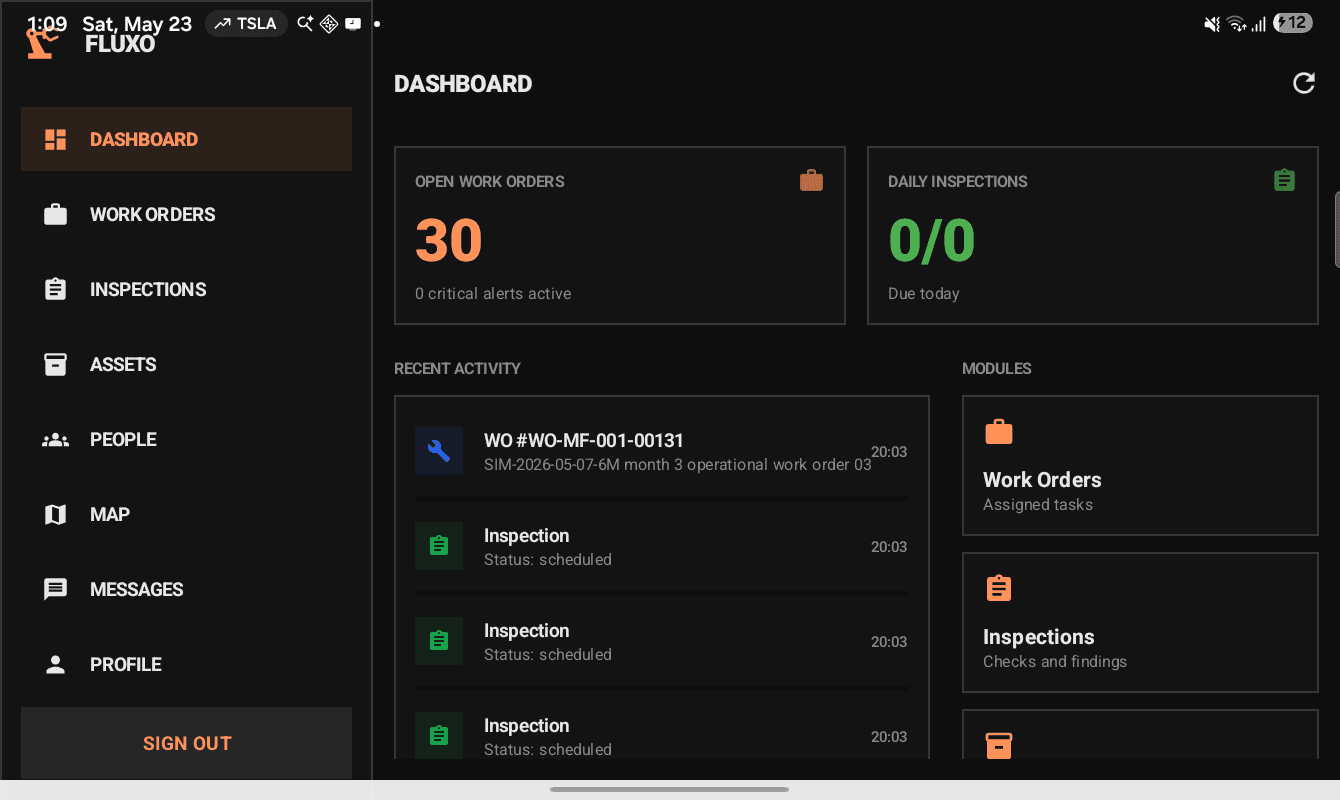The height and width of the screenshot is (800, 1340).
Task: Click the Assets archive box icon in sidebar
Action: [56, 364]
